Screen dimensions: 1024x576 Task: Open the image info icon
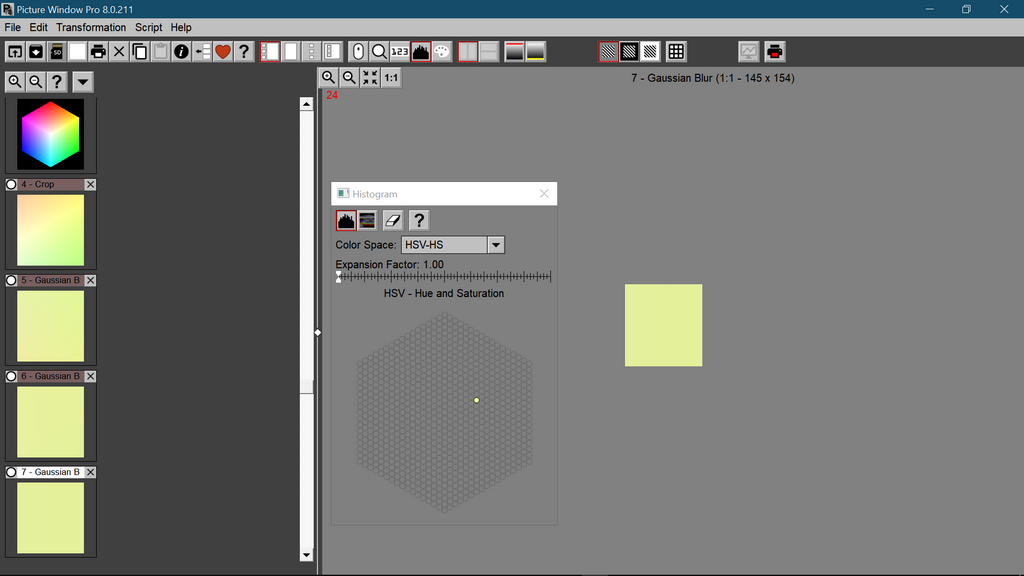[x=181, y=51]
